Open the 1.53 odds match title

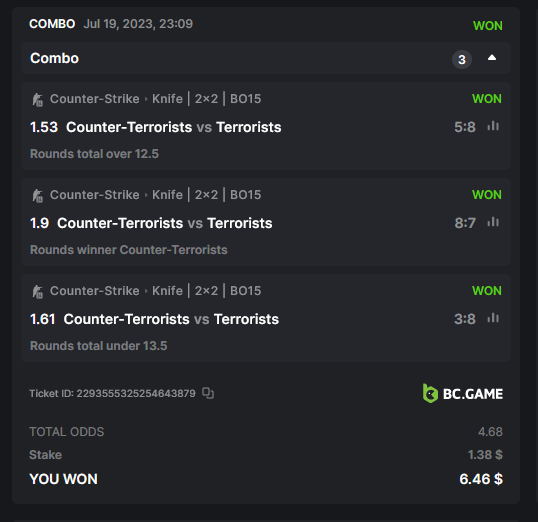174,127
